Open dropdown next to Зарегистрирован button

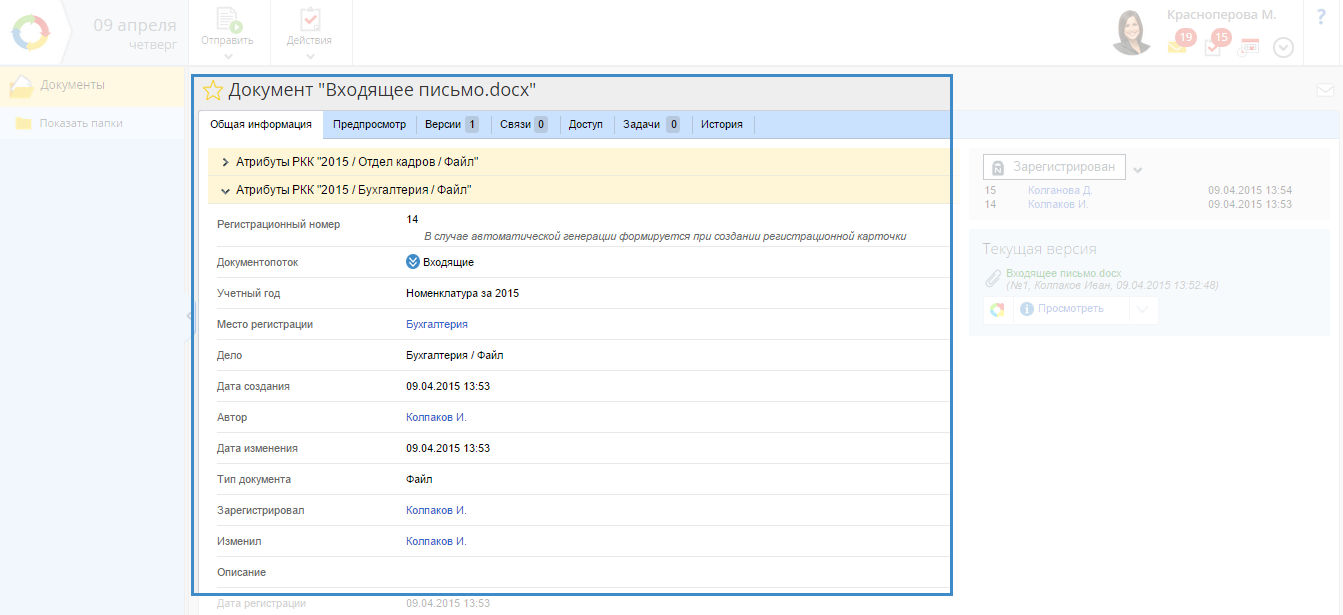point(1138,168)
